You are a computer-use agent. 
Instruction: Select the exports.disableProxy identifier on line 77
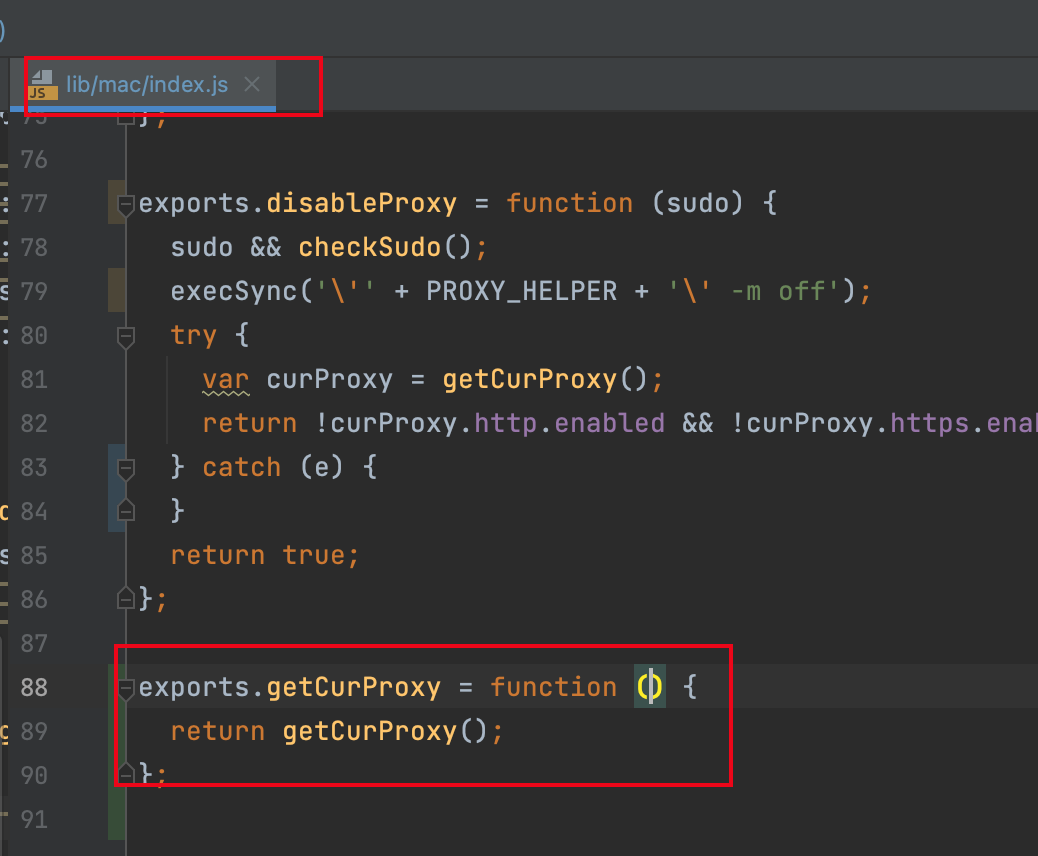click(x=297, y=202)
